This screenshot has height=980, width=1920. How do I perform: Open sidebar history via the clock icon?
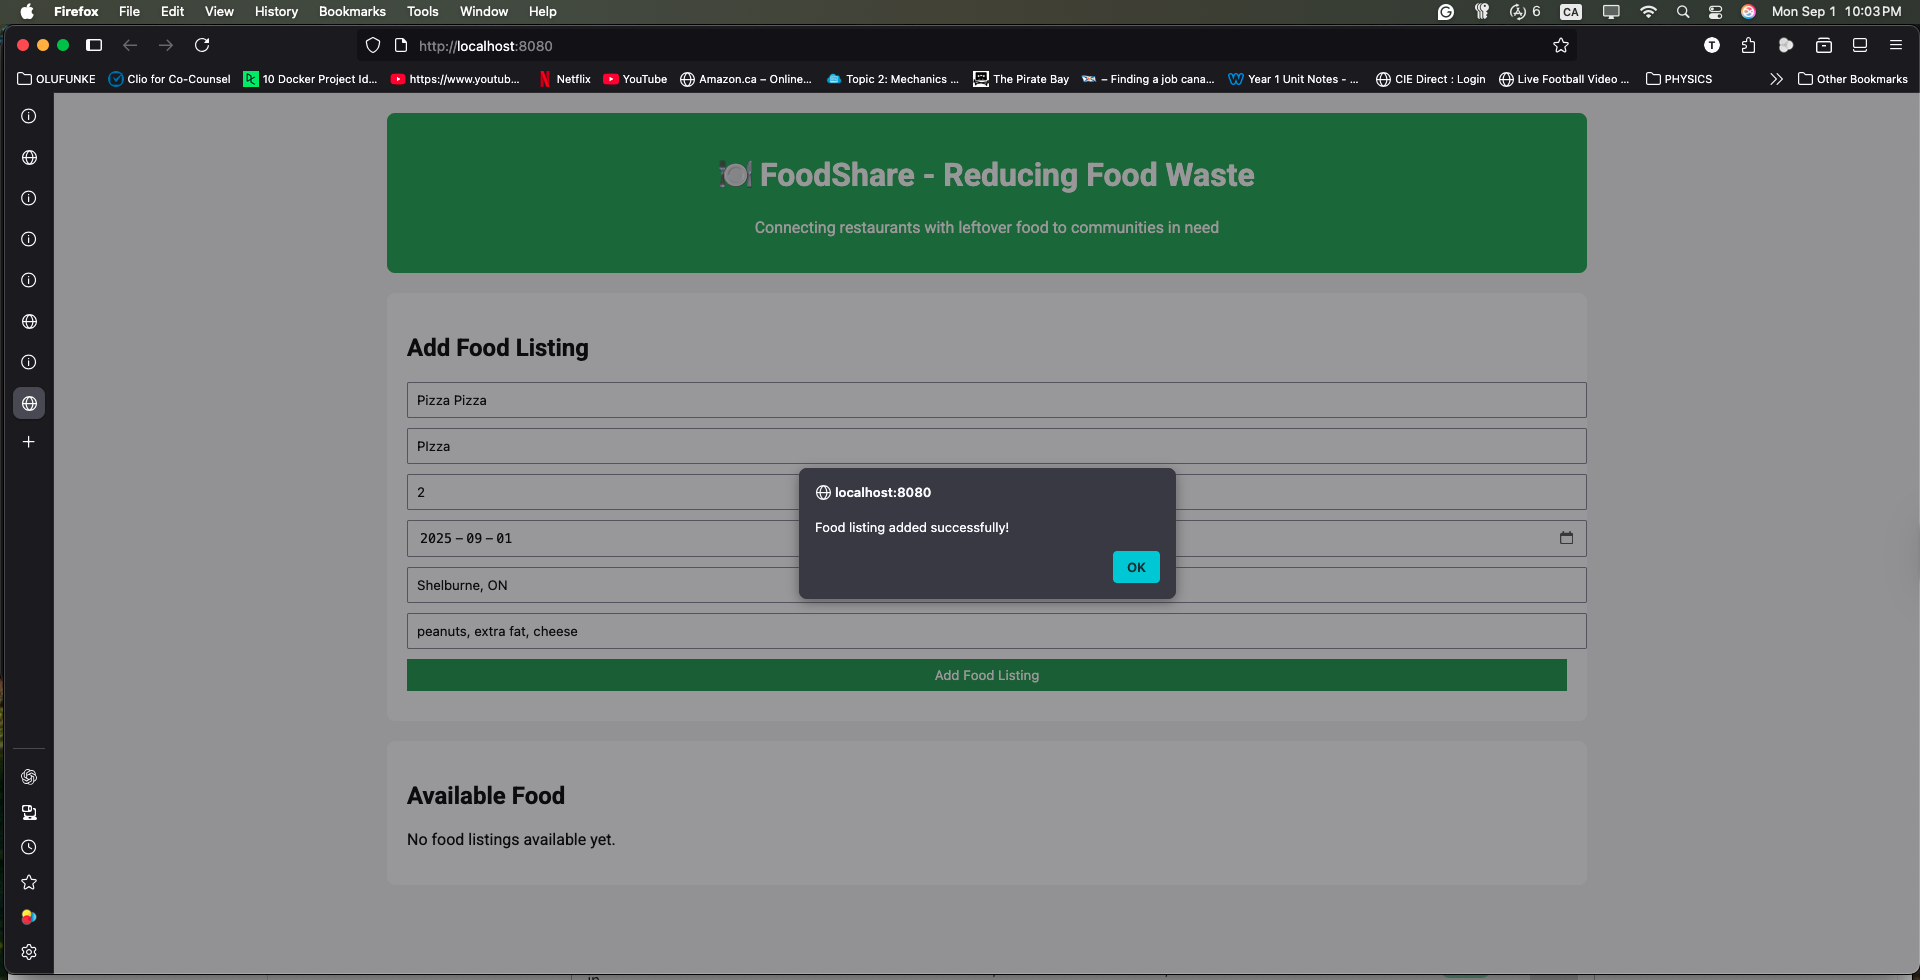coord(29,847)
